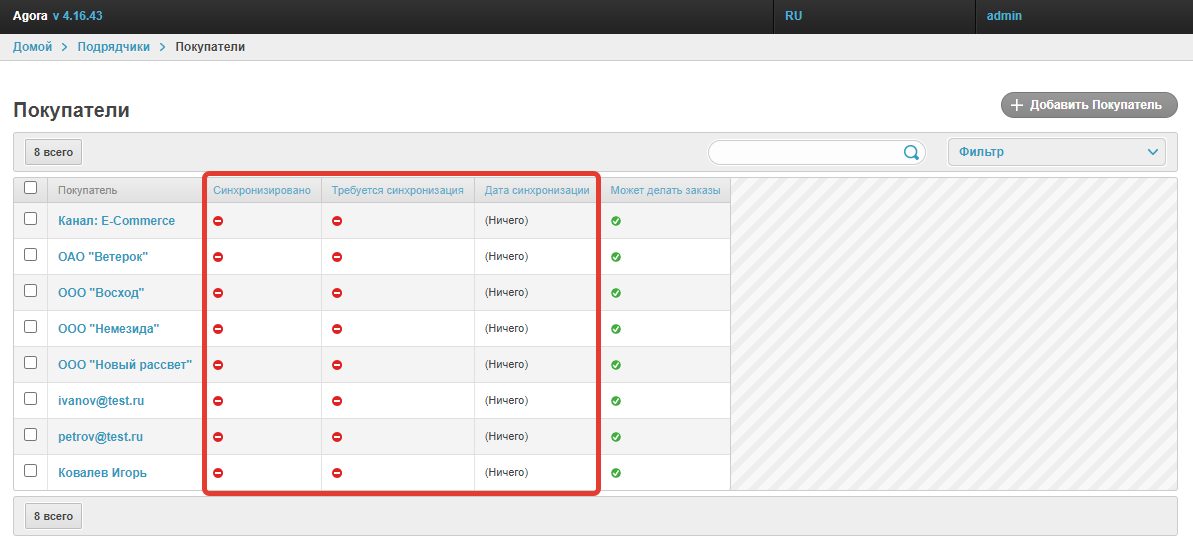Check the box for ООО "Новый рассвет"
1193x551 pixels.
point(30,363)
